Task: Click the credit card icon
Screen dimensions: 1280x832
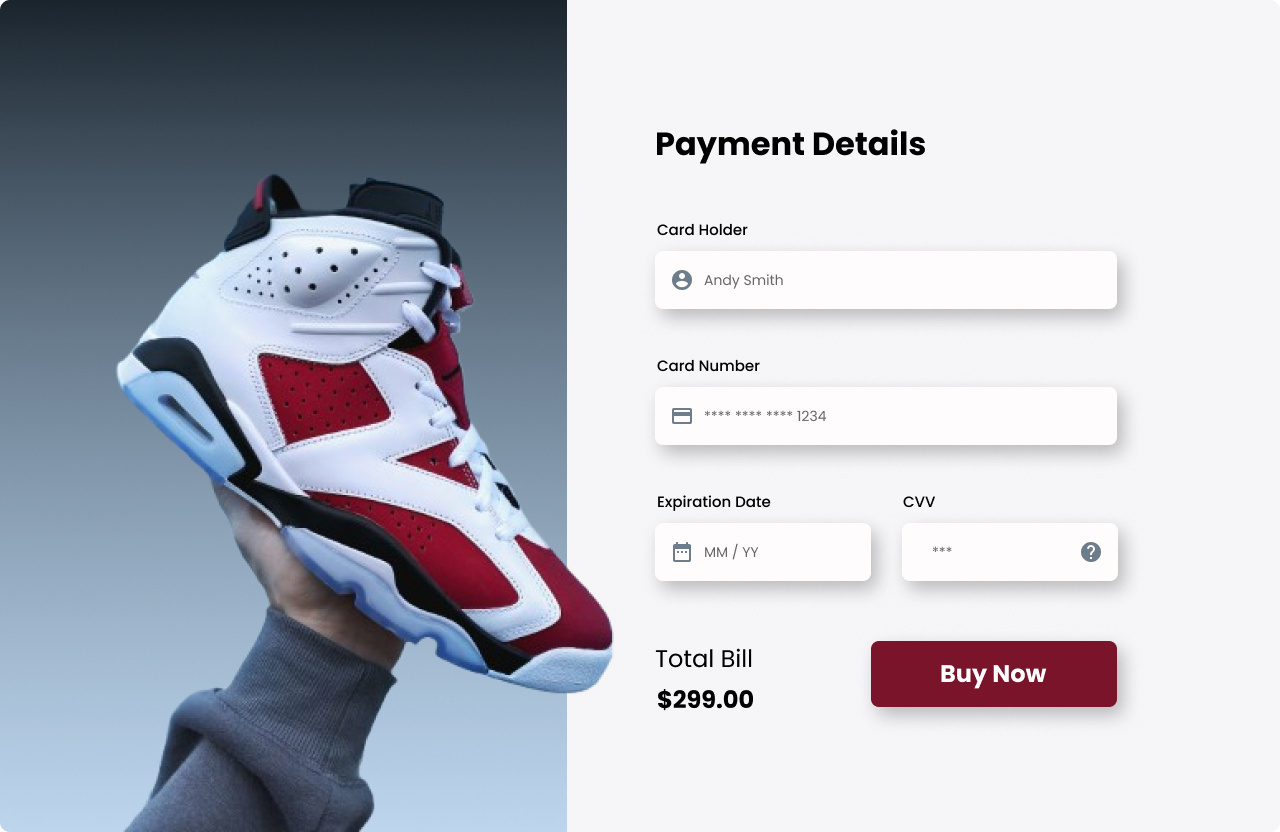Action: [x=682, y=416]
